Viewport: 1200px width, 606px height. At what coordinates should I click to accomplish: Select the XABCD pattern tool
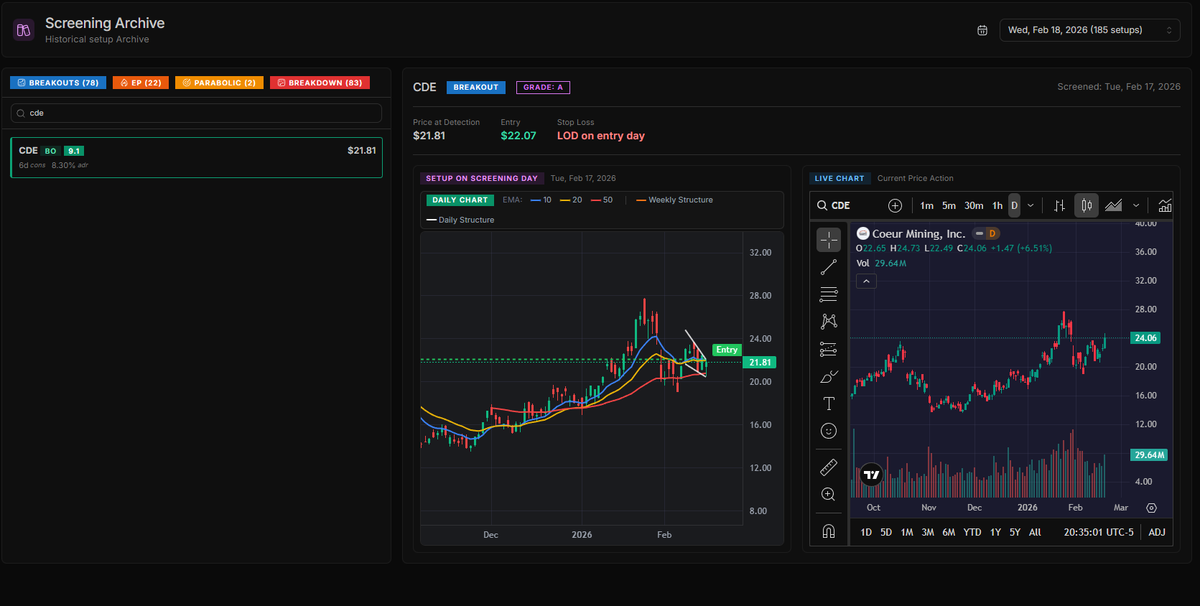click(x=828, y=321)
